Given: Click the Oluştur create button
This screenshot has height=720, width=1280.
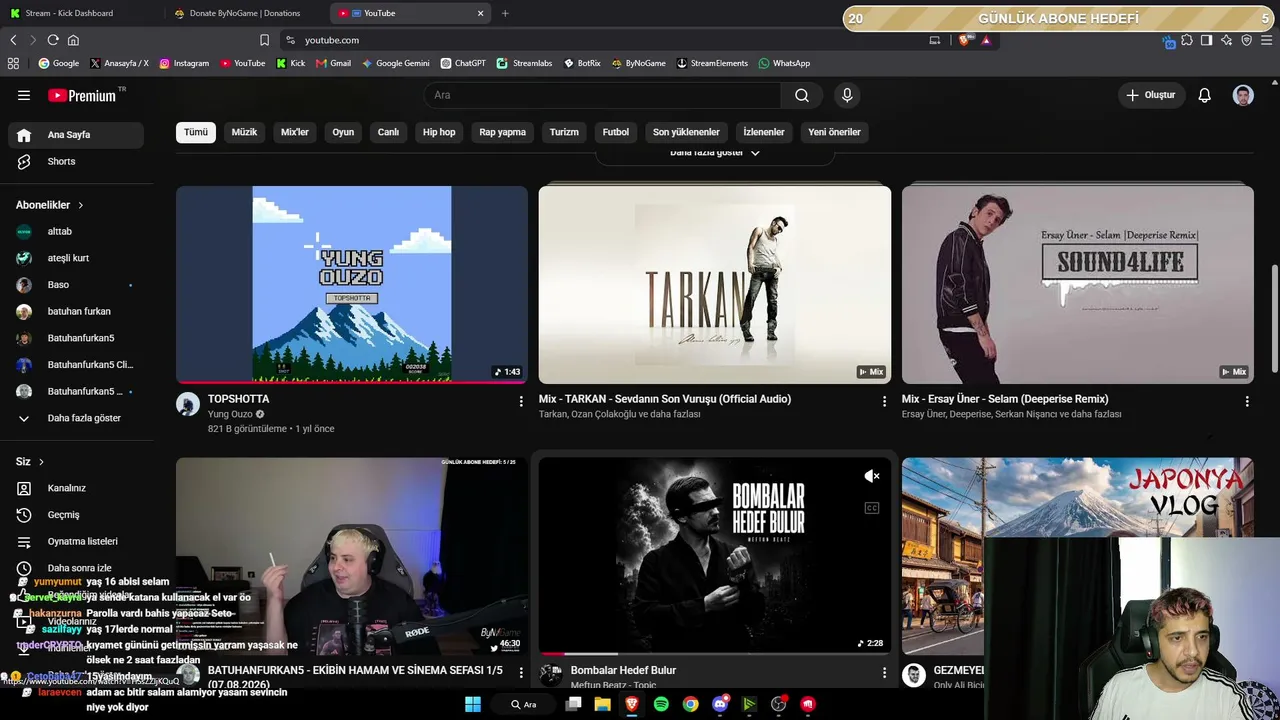Looking at the screenshot, I should (x=1151, y=95).
